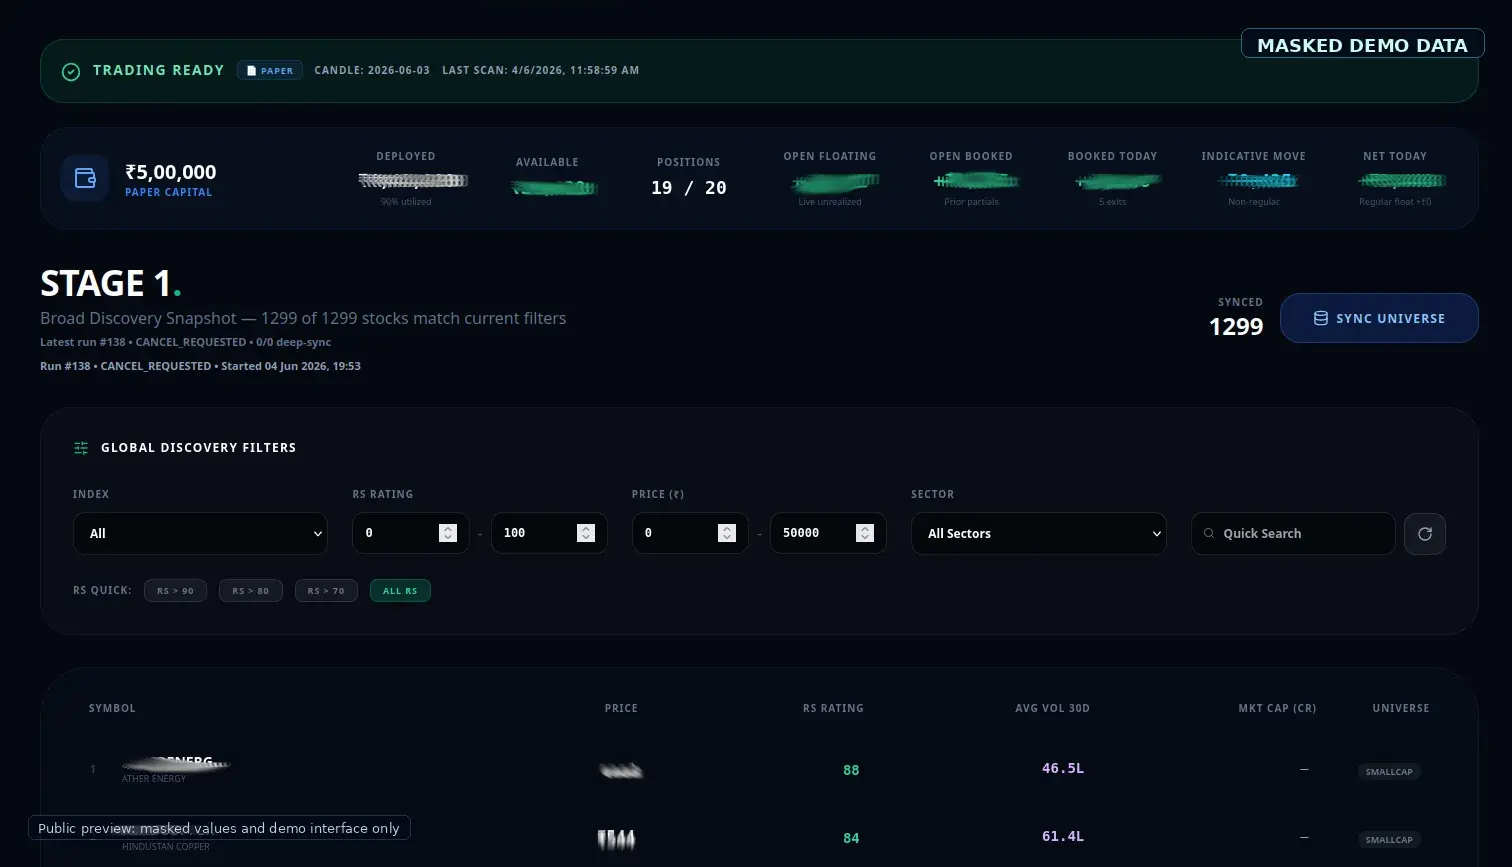Click the Trading Ready checkmark icon

point(71,72)
